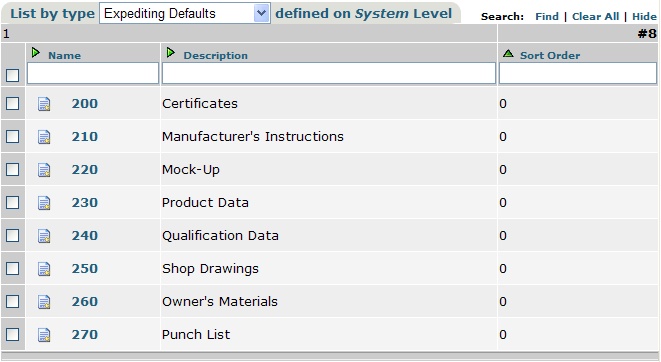Open document icon for row 230
Viewport: 661px width, 362px height.
point(44,203)
